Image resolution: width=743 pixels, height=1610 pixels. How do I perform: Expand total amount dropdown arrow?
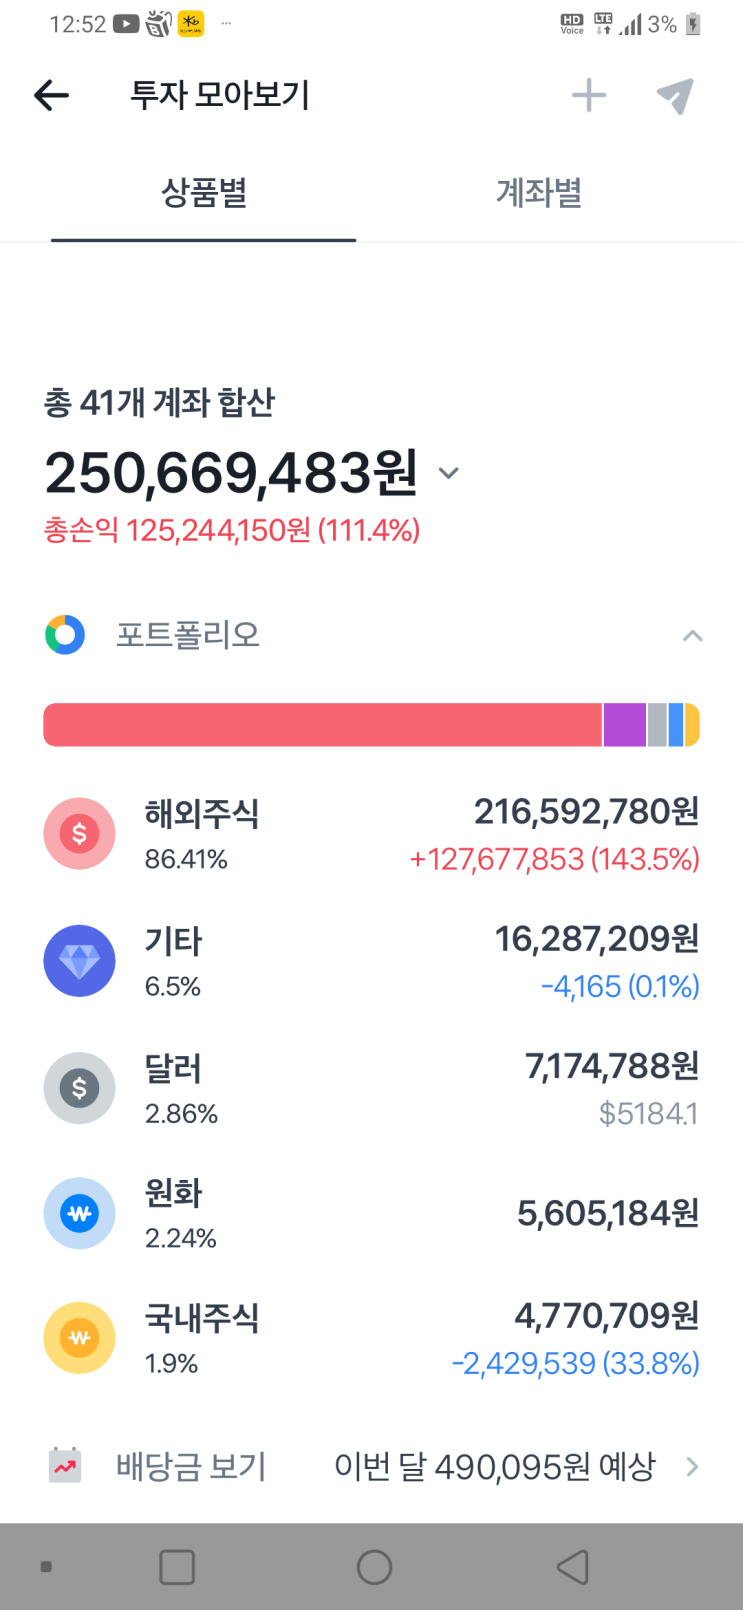[x=449, y=473]
